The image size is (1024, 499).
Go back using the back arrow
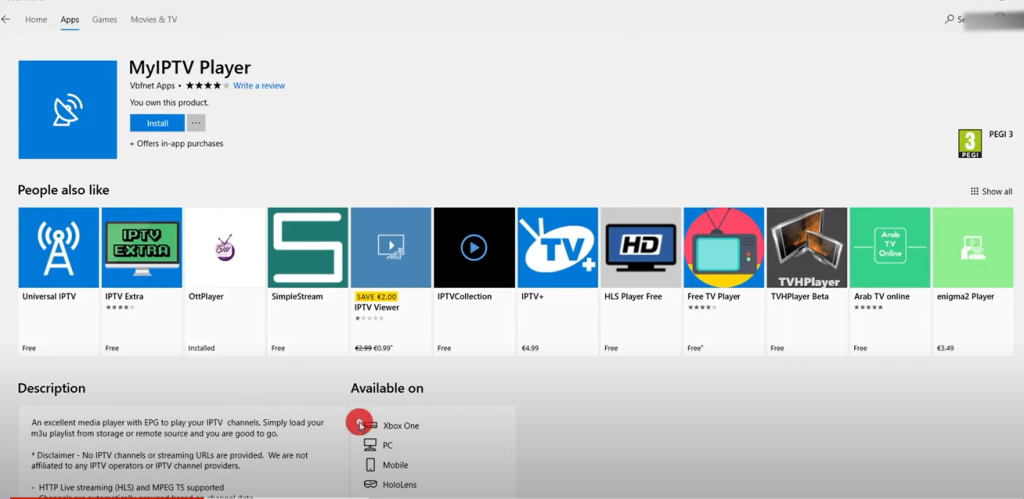(x=6, y=20)
